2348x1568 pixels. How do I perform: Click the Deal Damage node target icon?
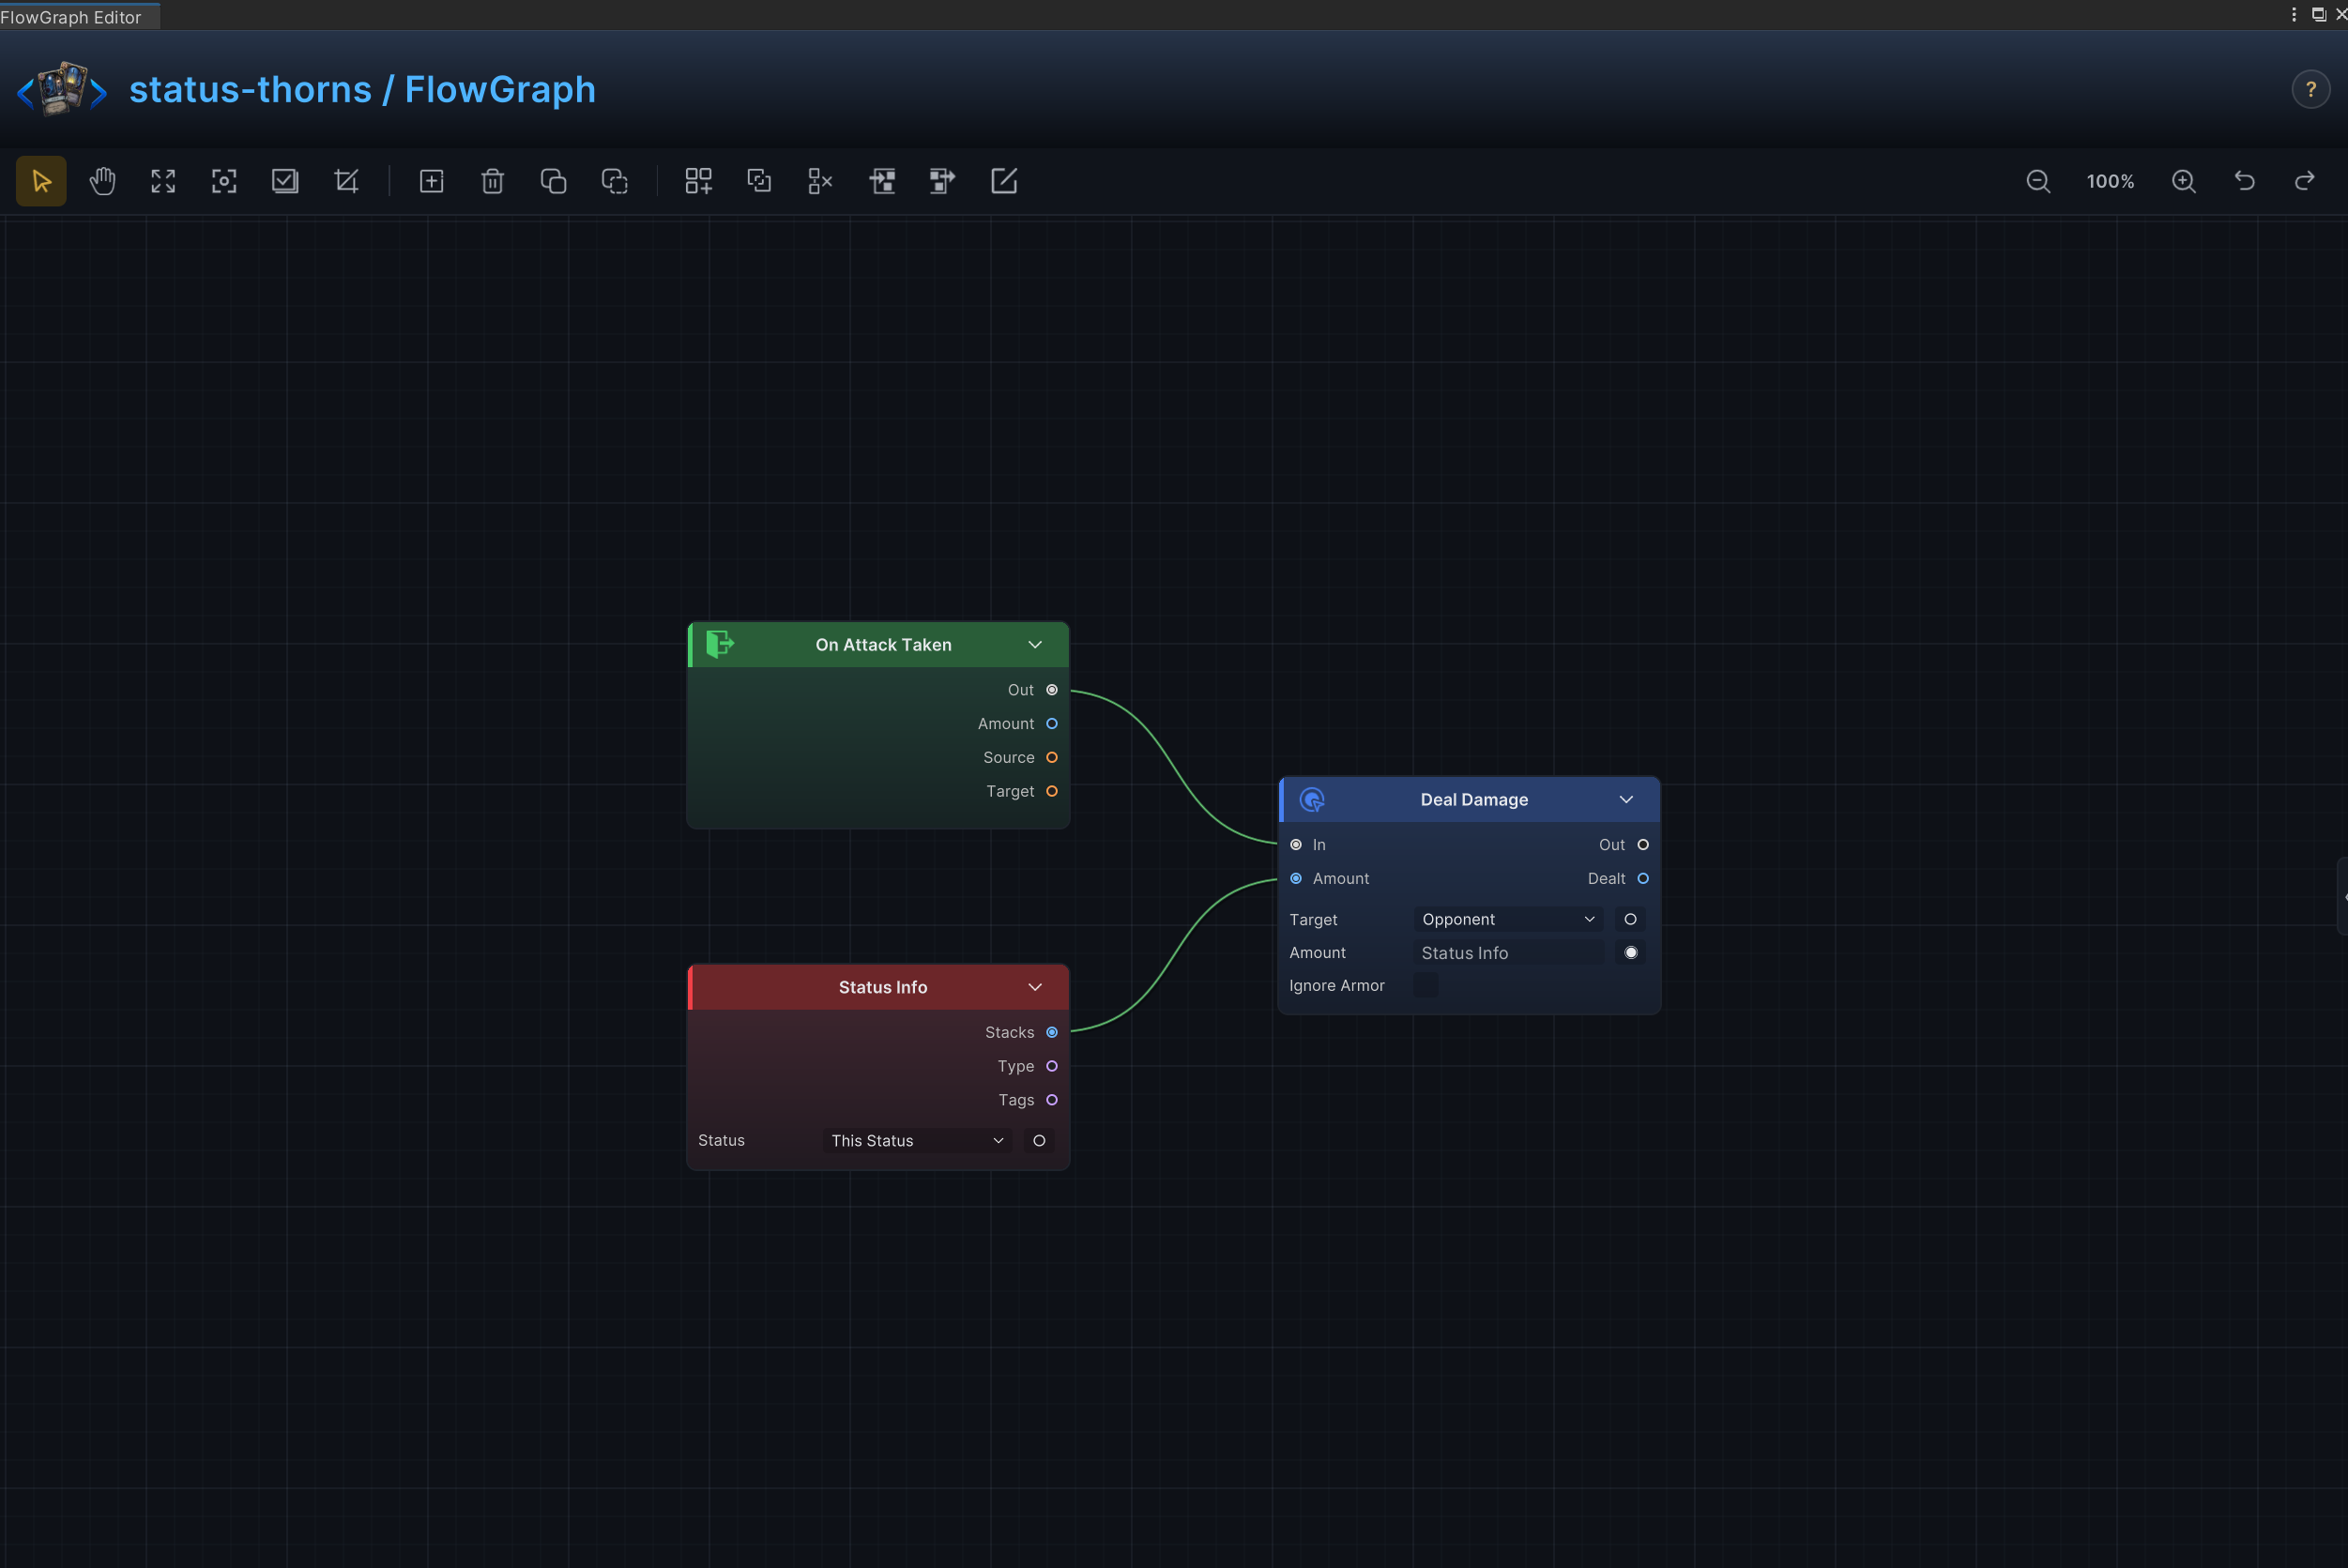pos(1312,799)
